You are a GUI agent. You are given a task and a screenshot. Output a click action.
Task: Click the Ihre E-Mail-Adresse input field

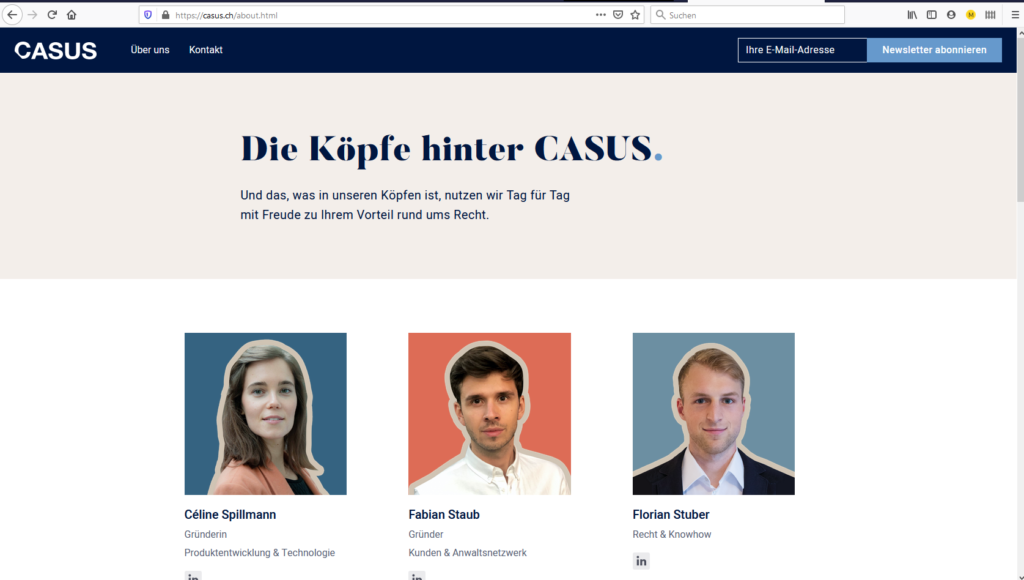[x=803, y=50]
